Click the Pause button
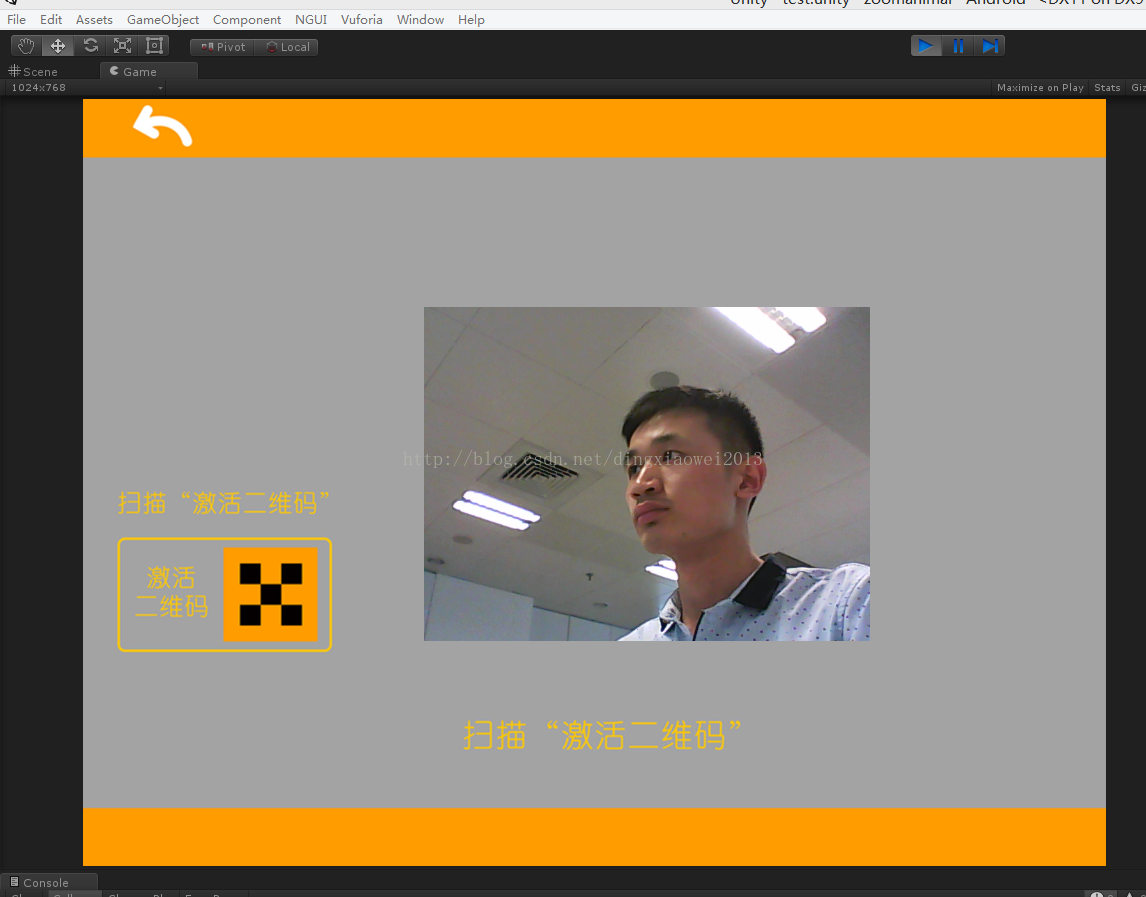This screenshot has height=897, width=1146. pos(958,46)
